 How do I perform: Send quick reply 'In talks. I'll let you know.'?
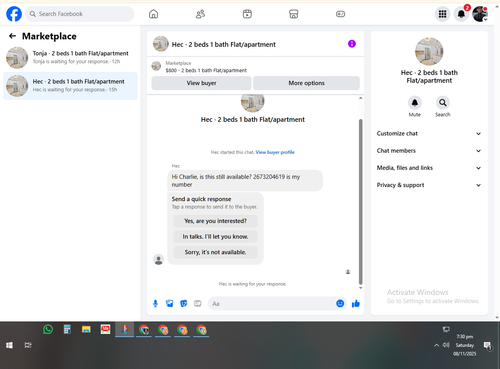click(215, 237)
